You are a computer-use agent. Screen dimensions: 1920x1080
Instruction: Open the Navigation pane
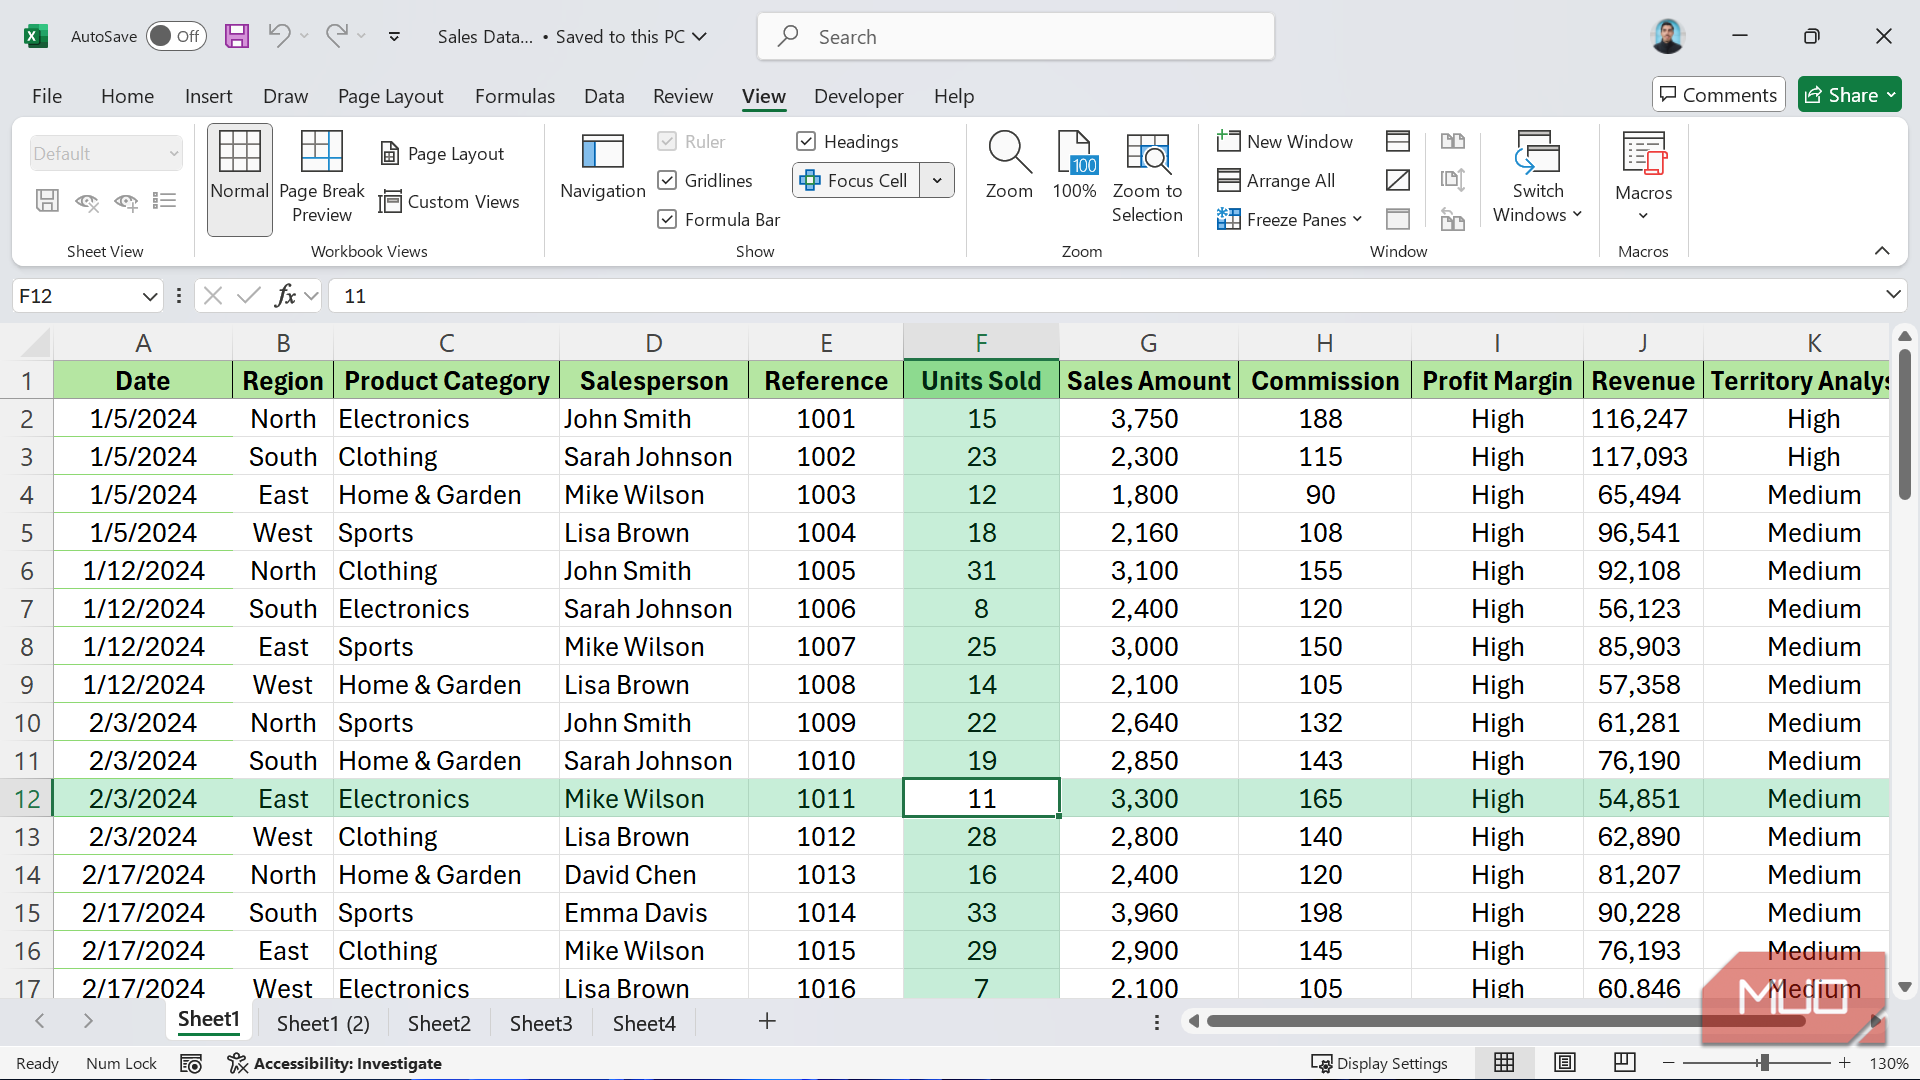pos(603,168)
